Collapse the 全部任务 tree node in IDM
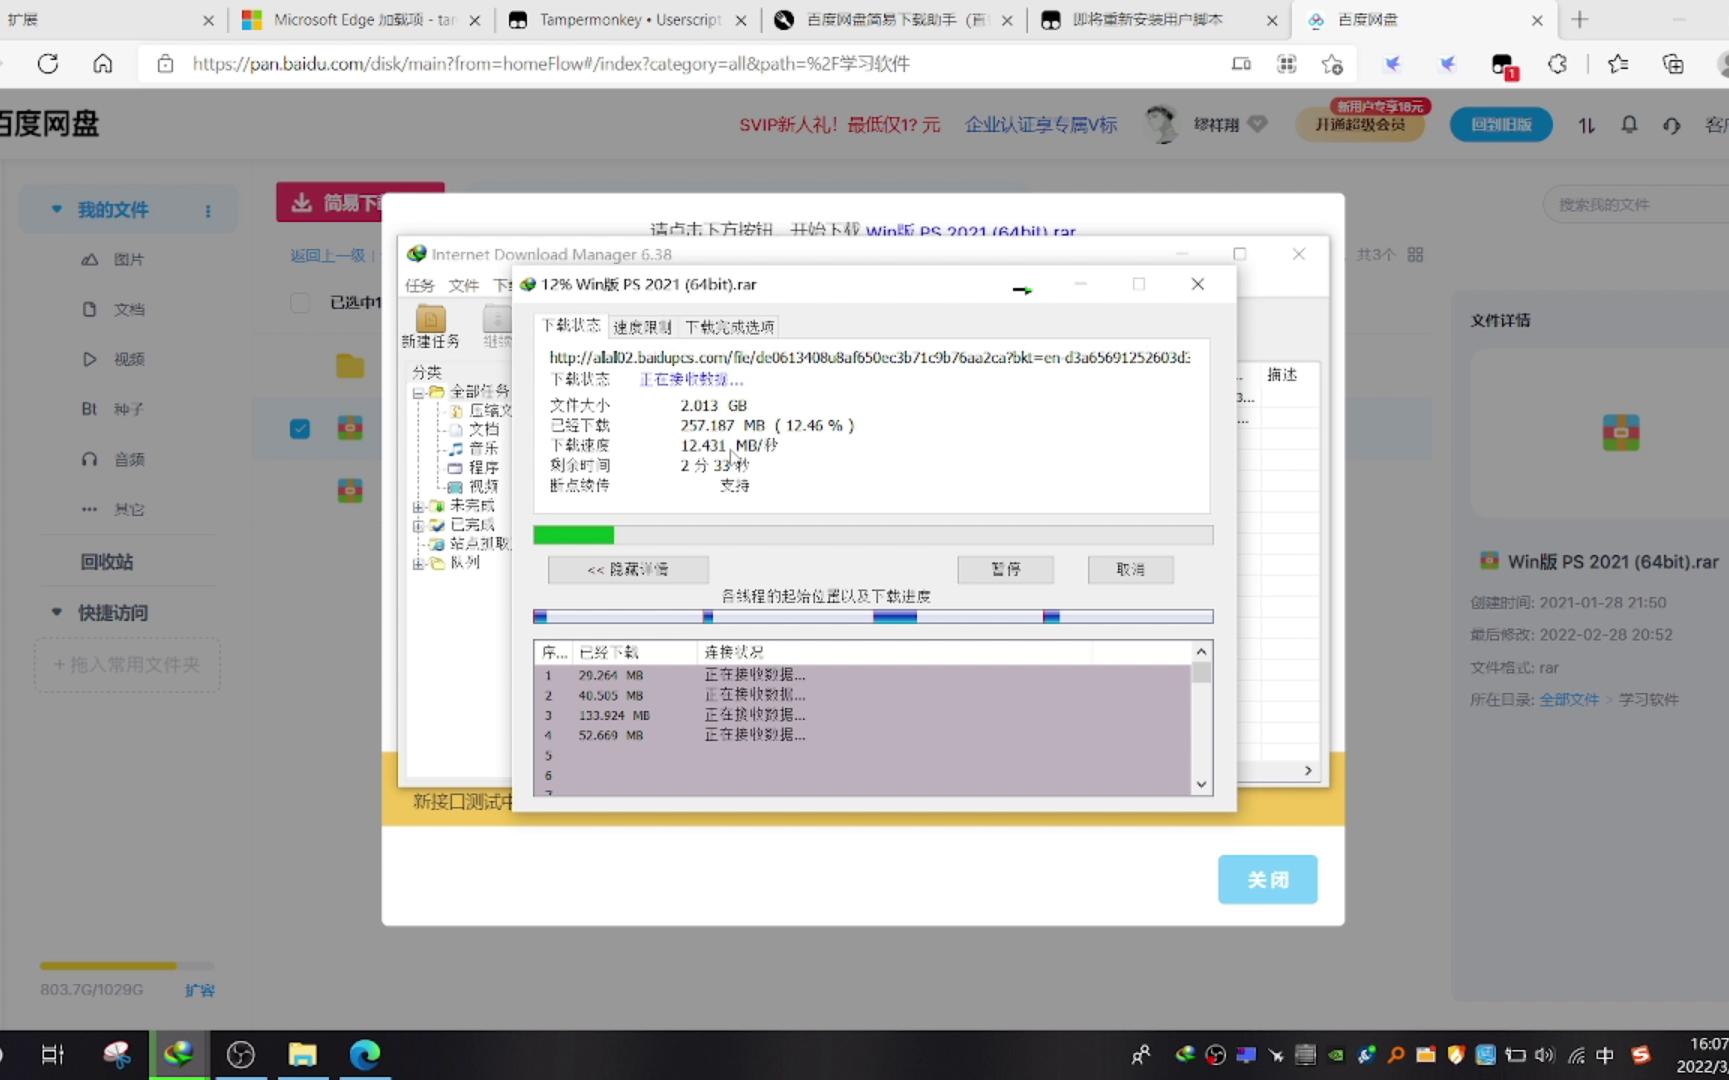Viewport: 1729px width, 1080px height. coord(418,392)
